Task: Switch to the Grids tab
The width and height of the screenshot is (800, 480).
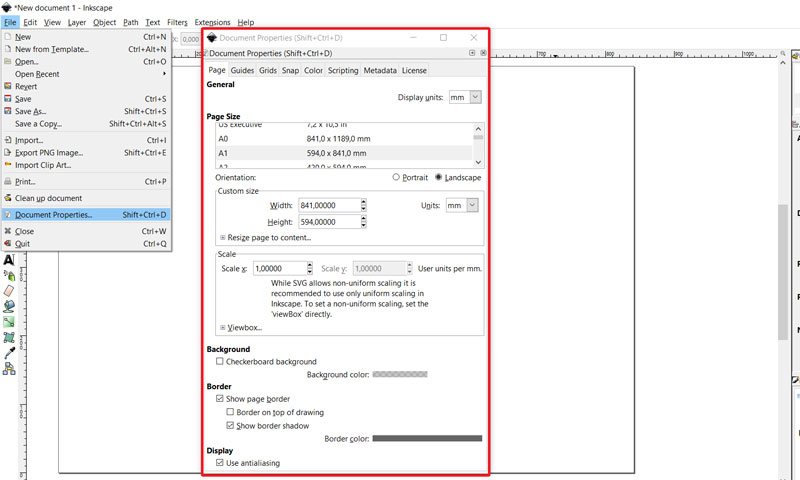Action: 268,70
